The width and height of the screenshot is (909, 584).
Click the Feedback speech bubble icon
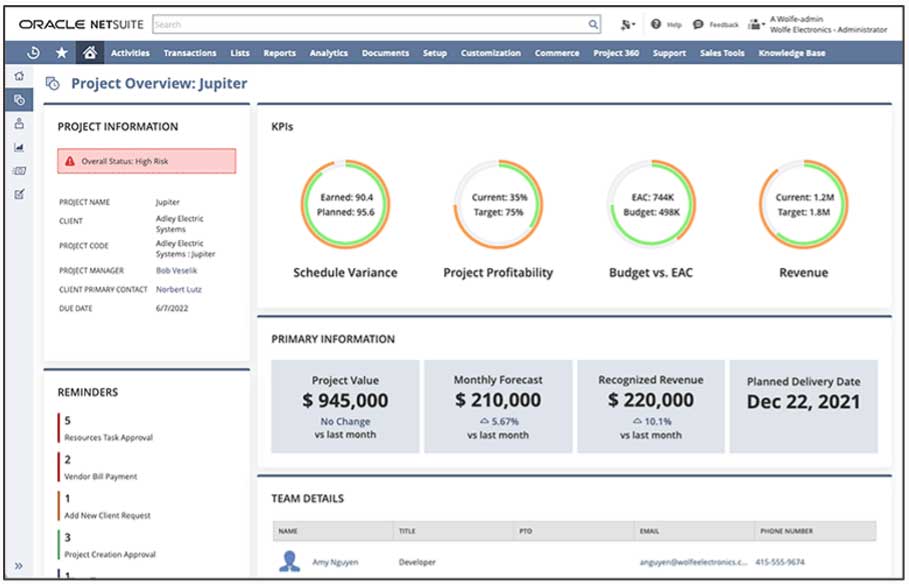(698, 24)
